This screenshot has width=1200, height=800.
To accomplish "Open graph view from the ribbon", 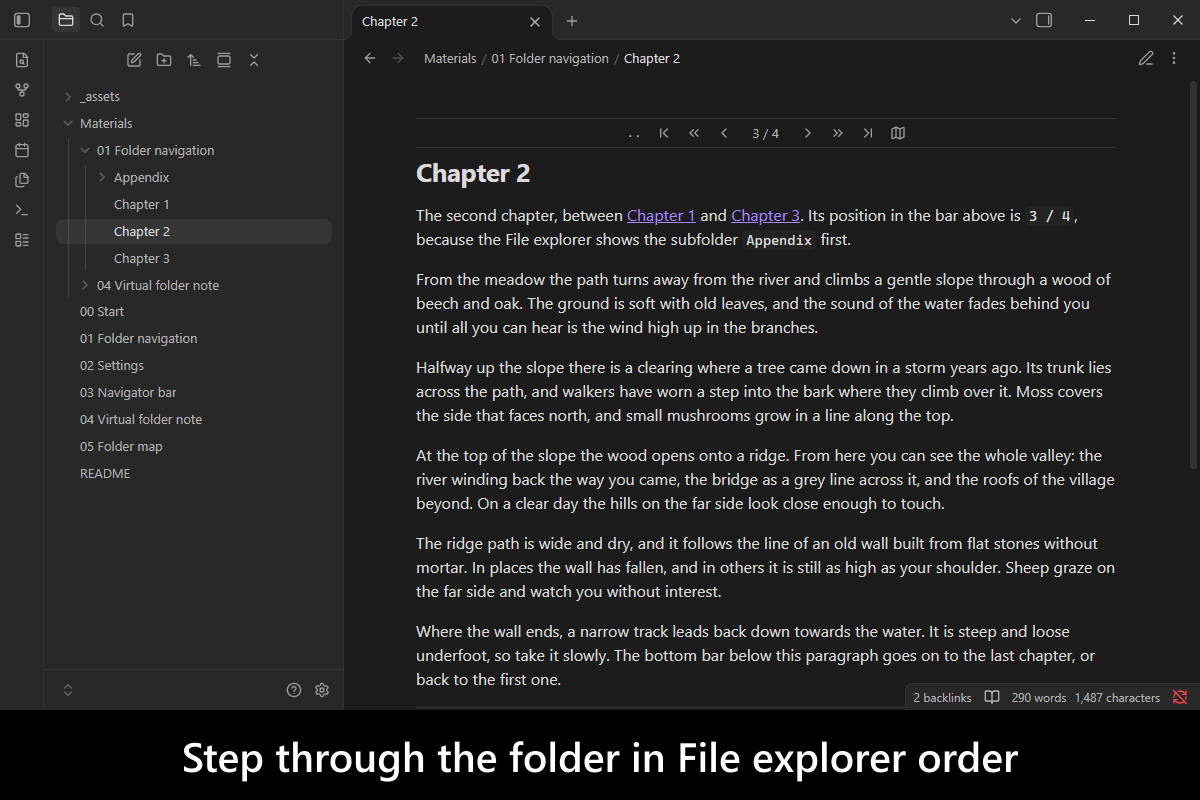I will coord(22,90).
